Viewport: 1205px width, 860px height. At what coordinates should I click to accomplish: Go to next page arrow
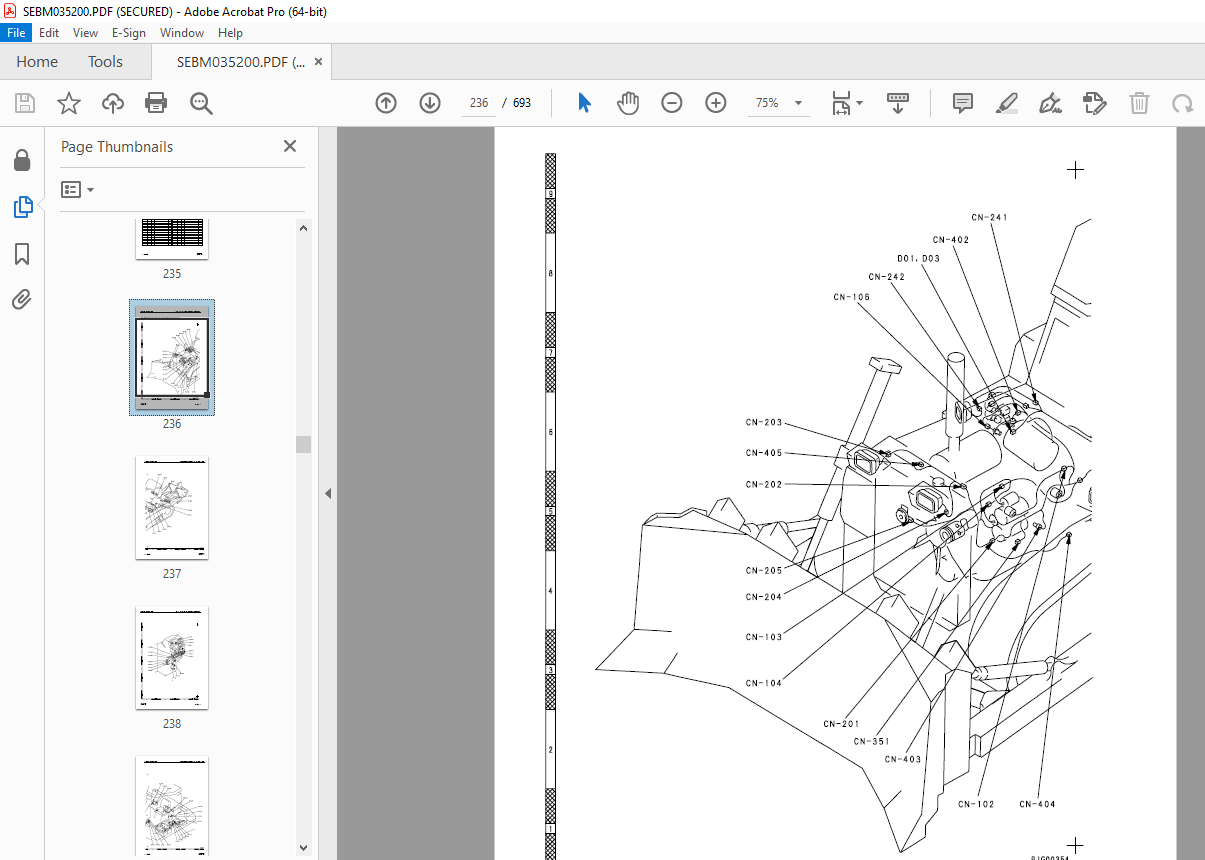point(430,103)
